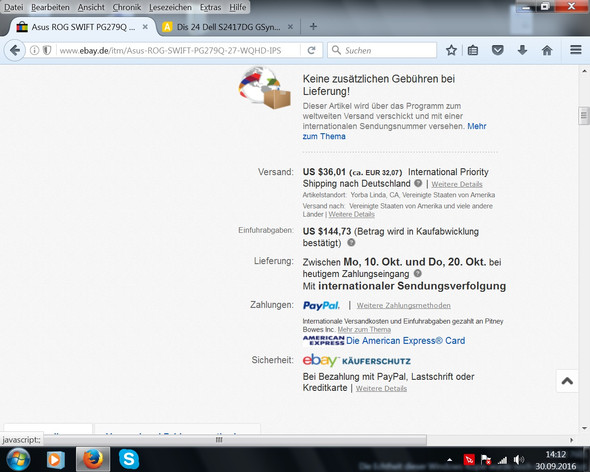
Task: Open the network signal tray icon
Action: point(502,460)
